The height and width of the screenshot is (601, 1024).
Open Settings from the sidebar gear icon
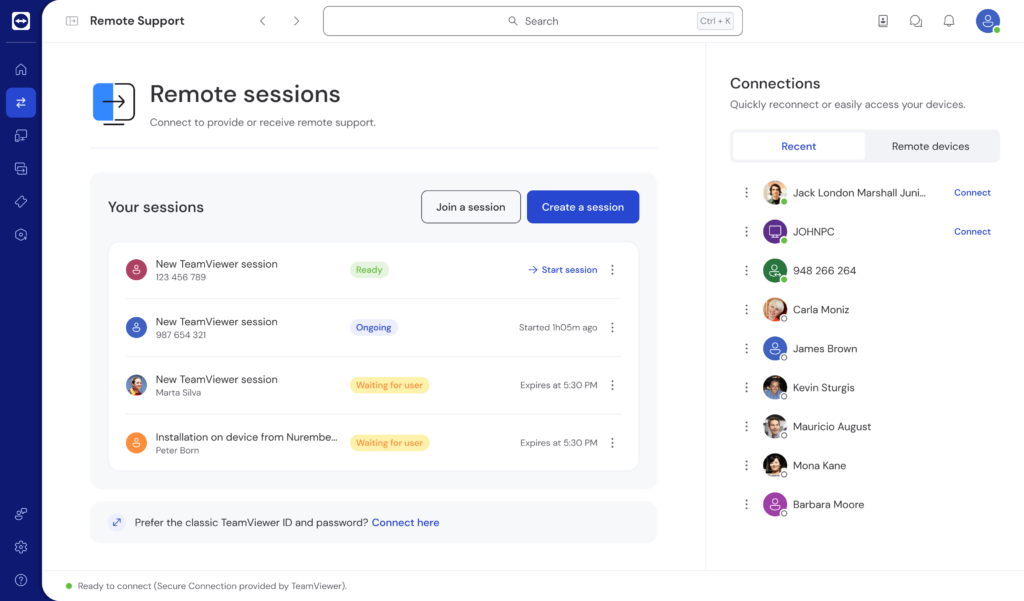(x=20, y=547)
